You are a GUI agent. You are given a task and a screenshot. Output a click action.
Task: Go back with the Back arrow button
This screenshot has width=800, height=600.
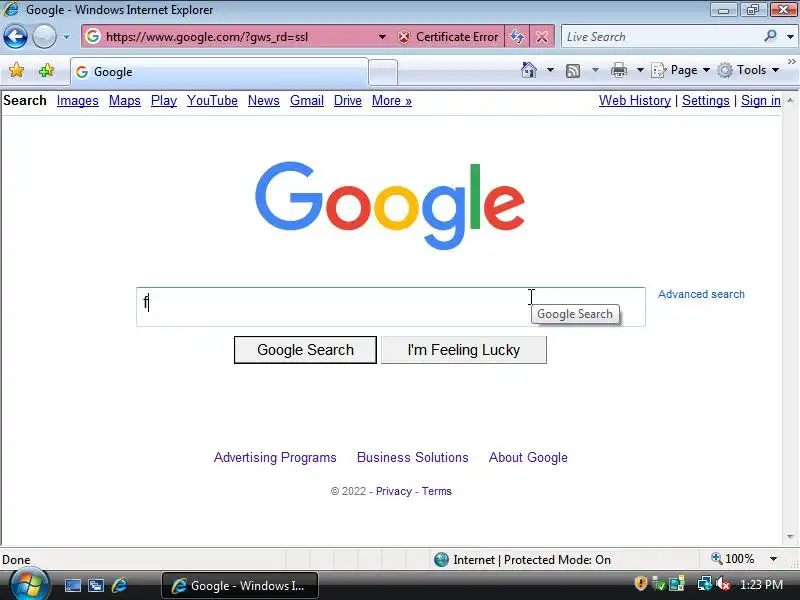pos(15,37)
